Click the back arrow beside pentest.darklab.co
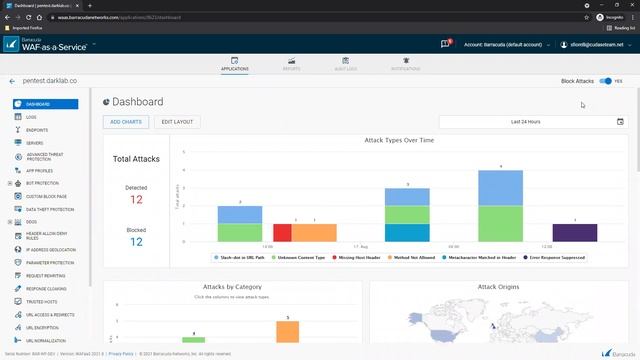 (12, 81)
